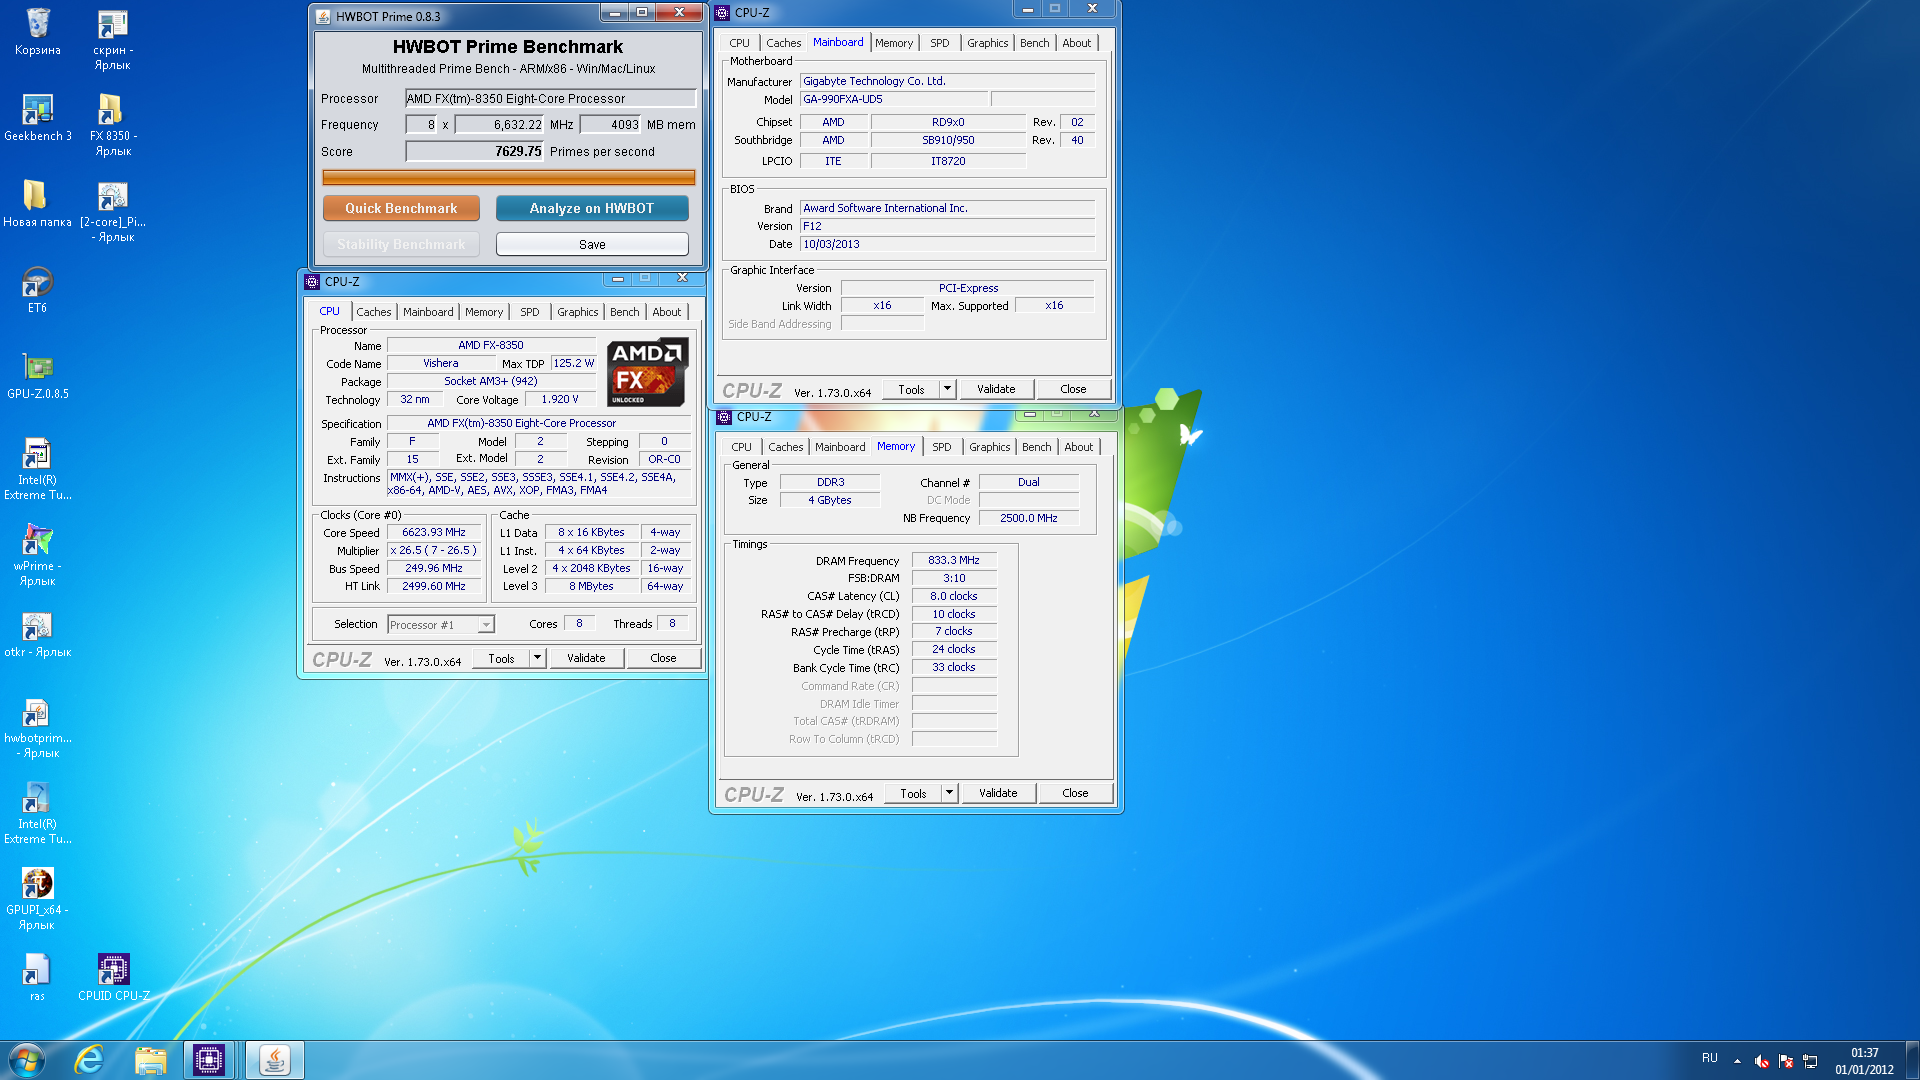
Task: Expand the Tools arrow in the Memory window
Action: (x=949, y=793)
